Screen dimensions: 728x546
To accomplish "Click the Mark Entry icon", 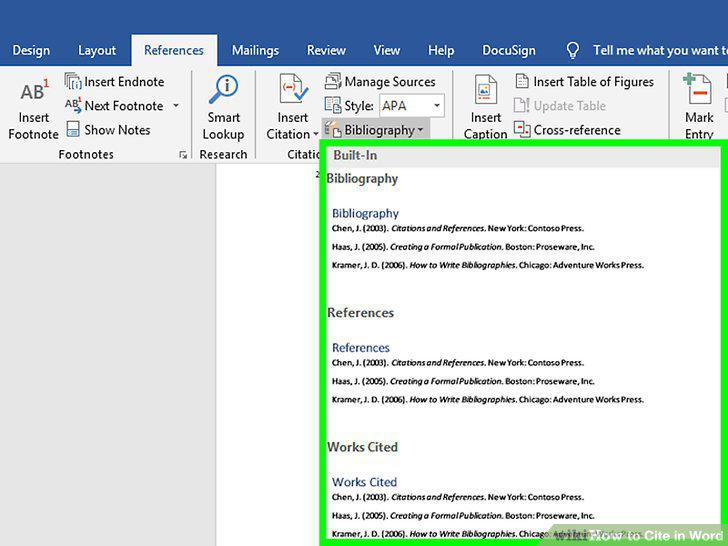I will 697,89.
